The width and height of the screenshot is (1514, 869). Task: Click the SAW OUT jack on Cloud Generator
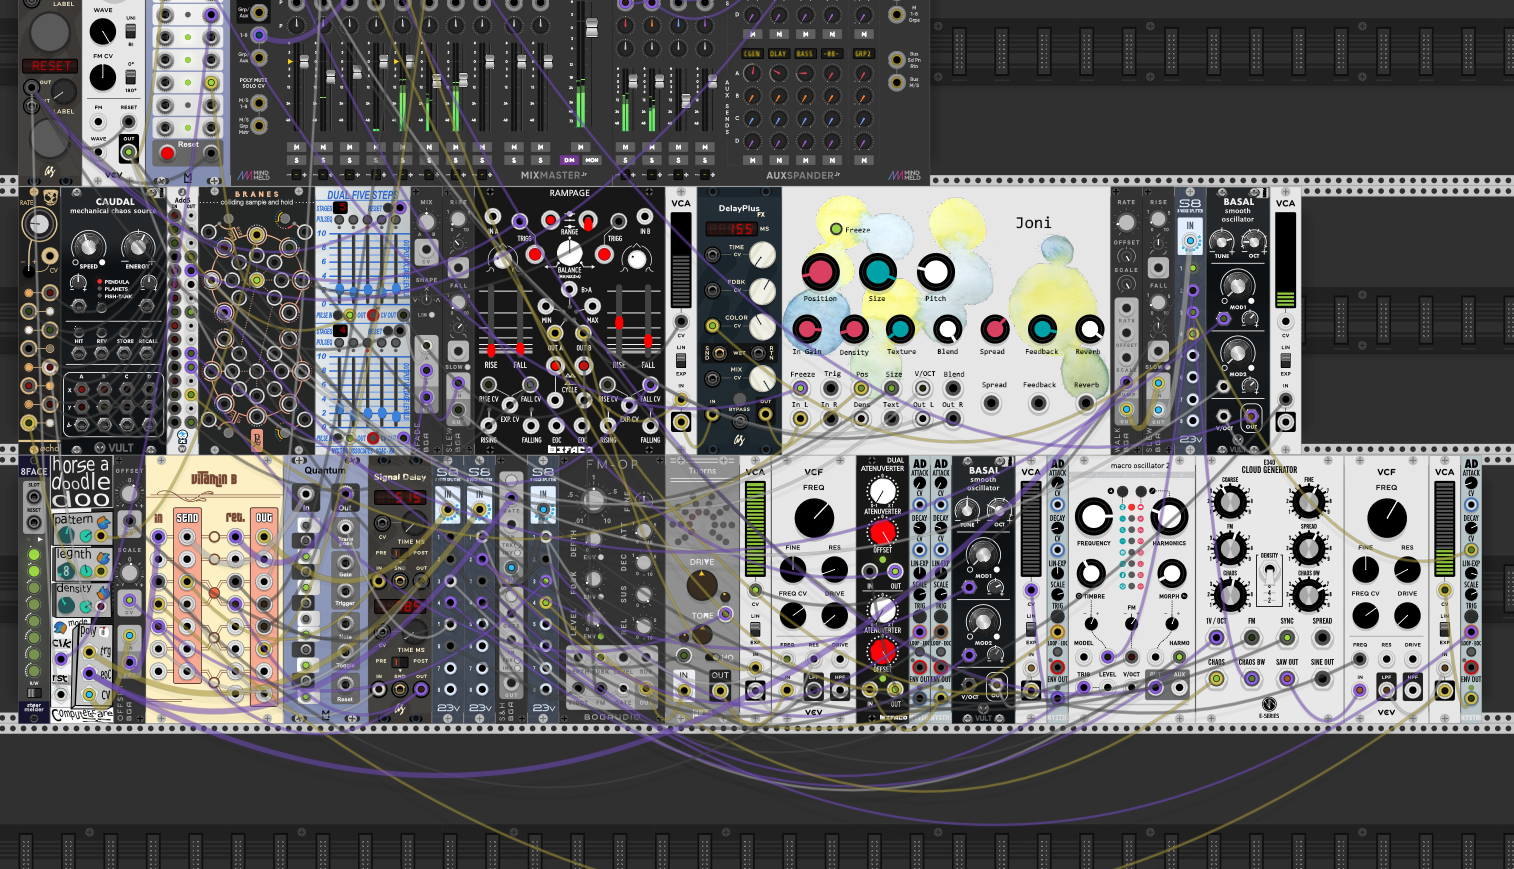1287,678
